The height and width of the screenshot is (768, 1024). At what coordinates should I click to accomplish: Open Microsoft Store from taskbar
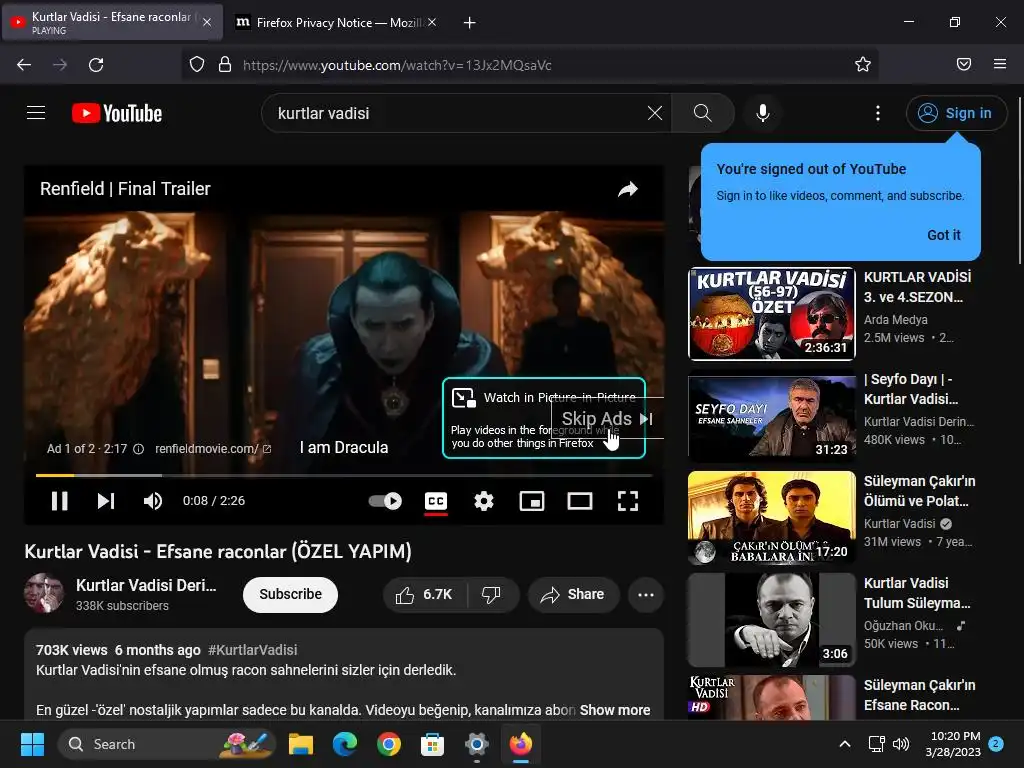point(432,744)
